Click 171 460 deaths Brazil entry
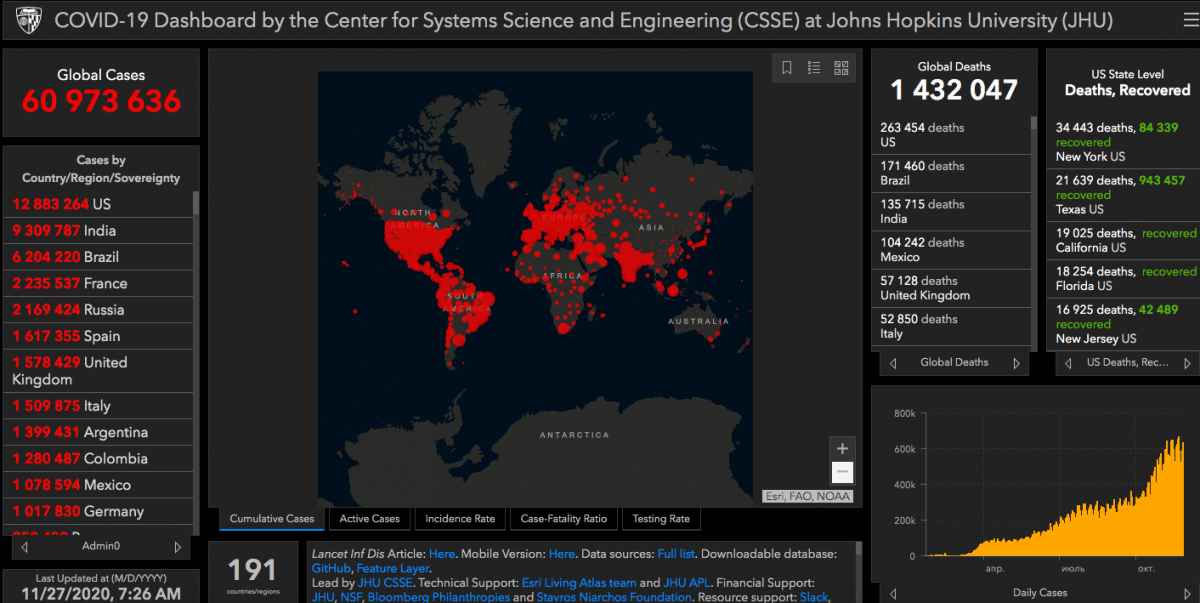1200x603 pixels. tap(951, 174)
